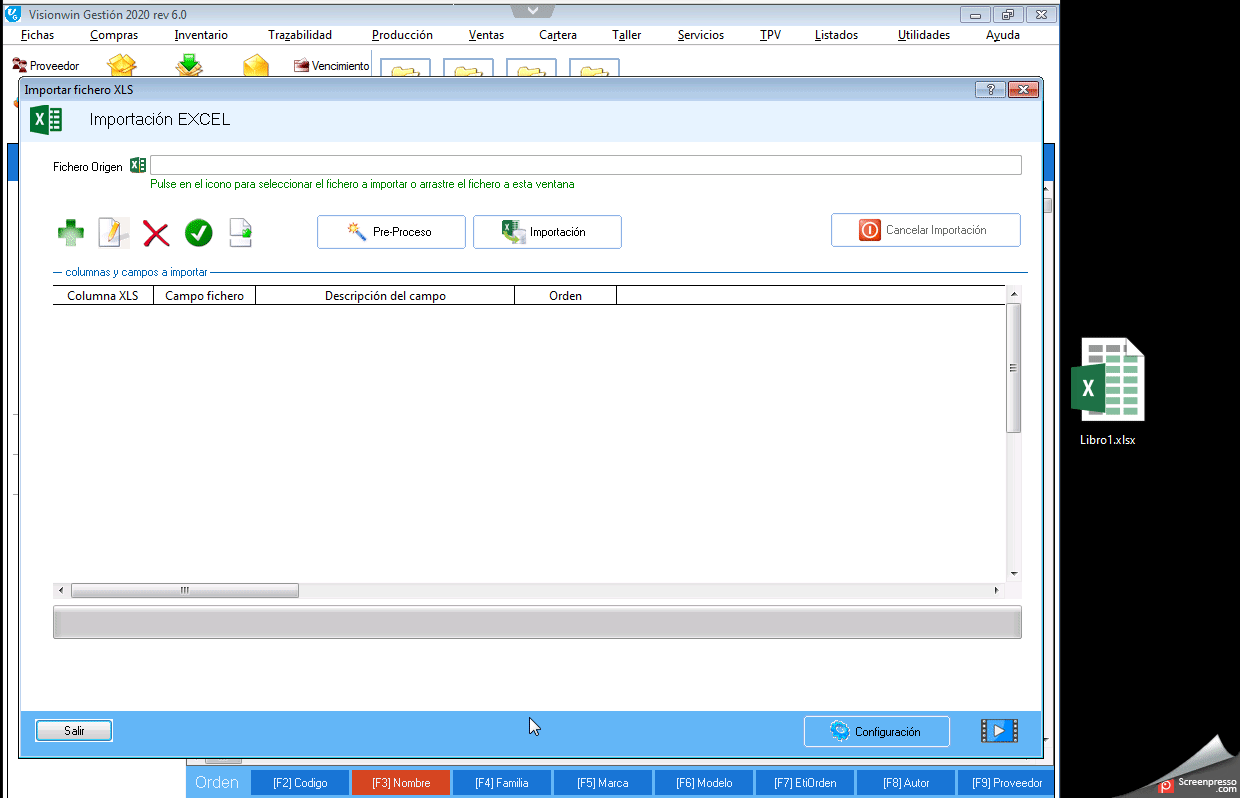The width and height of the screenshot is (1240, 798).
Task: Click the Campo fichero column header
Action: 205,295
